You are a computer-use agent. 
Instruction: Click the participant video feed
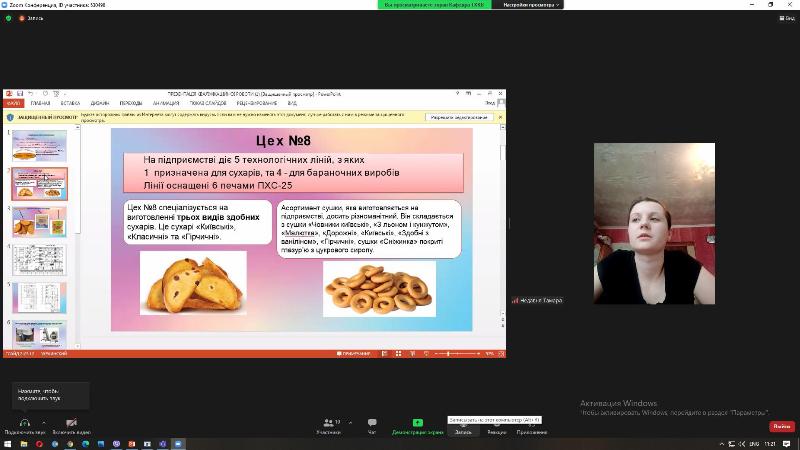point(654,223)
